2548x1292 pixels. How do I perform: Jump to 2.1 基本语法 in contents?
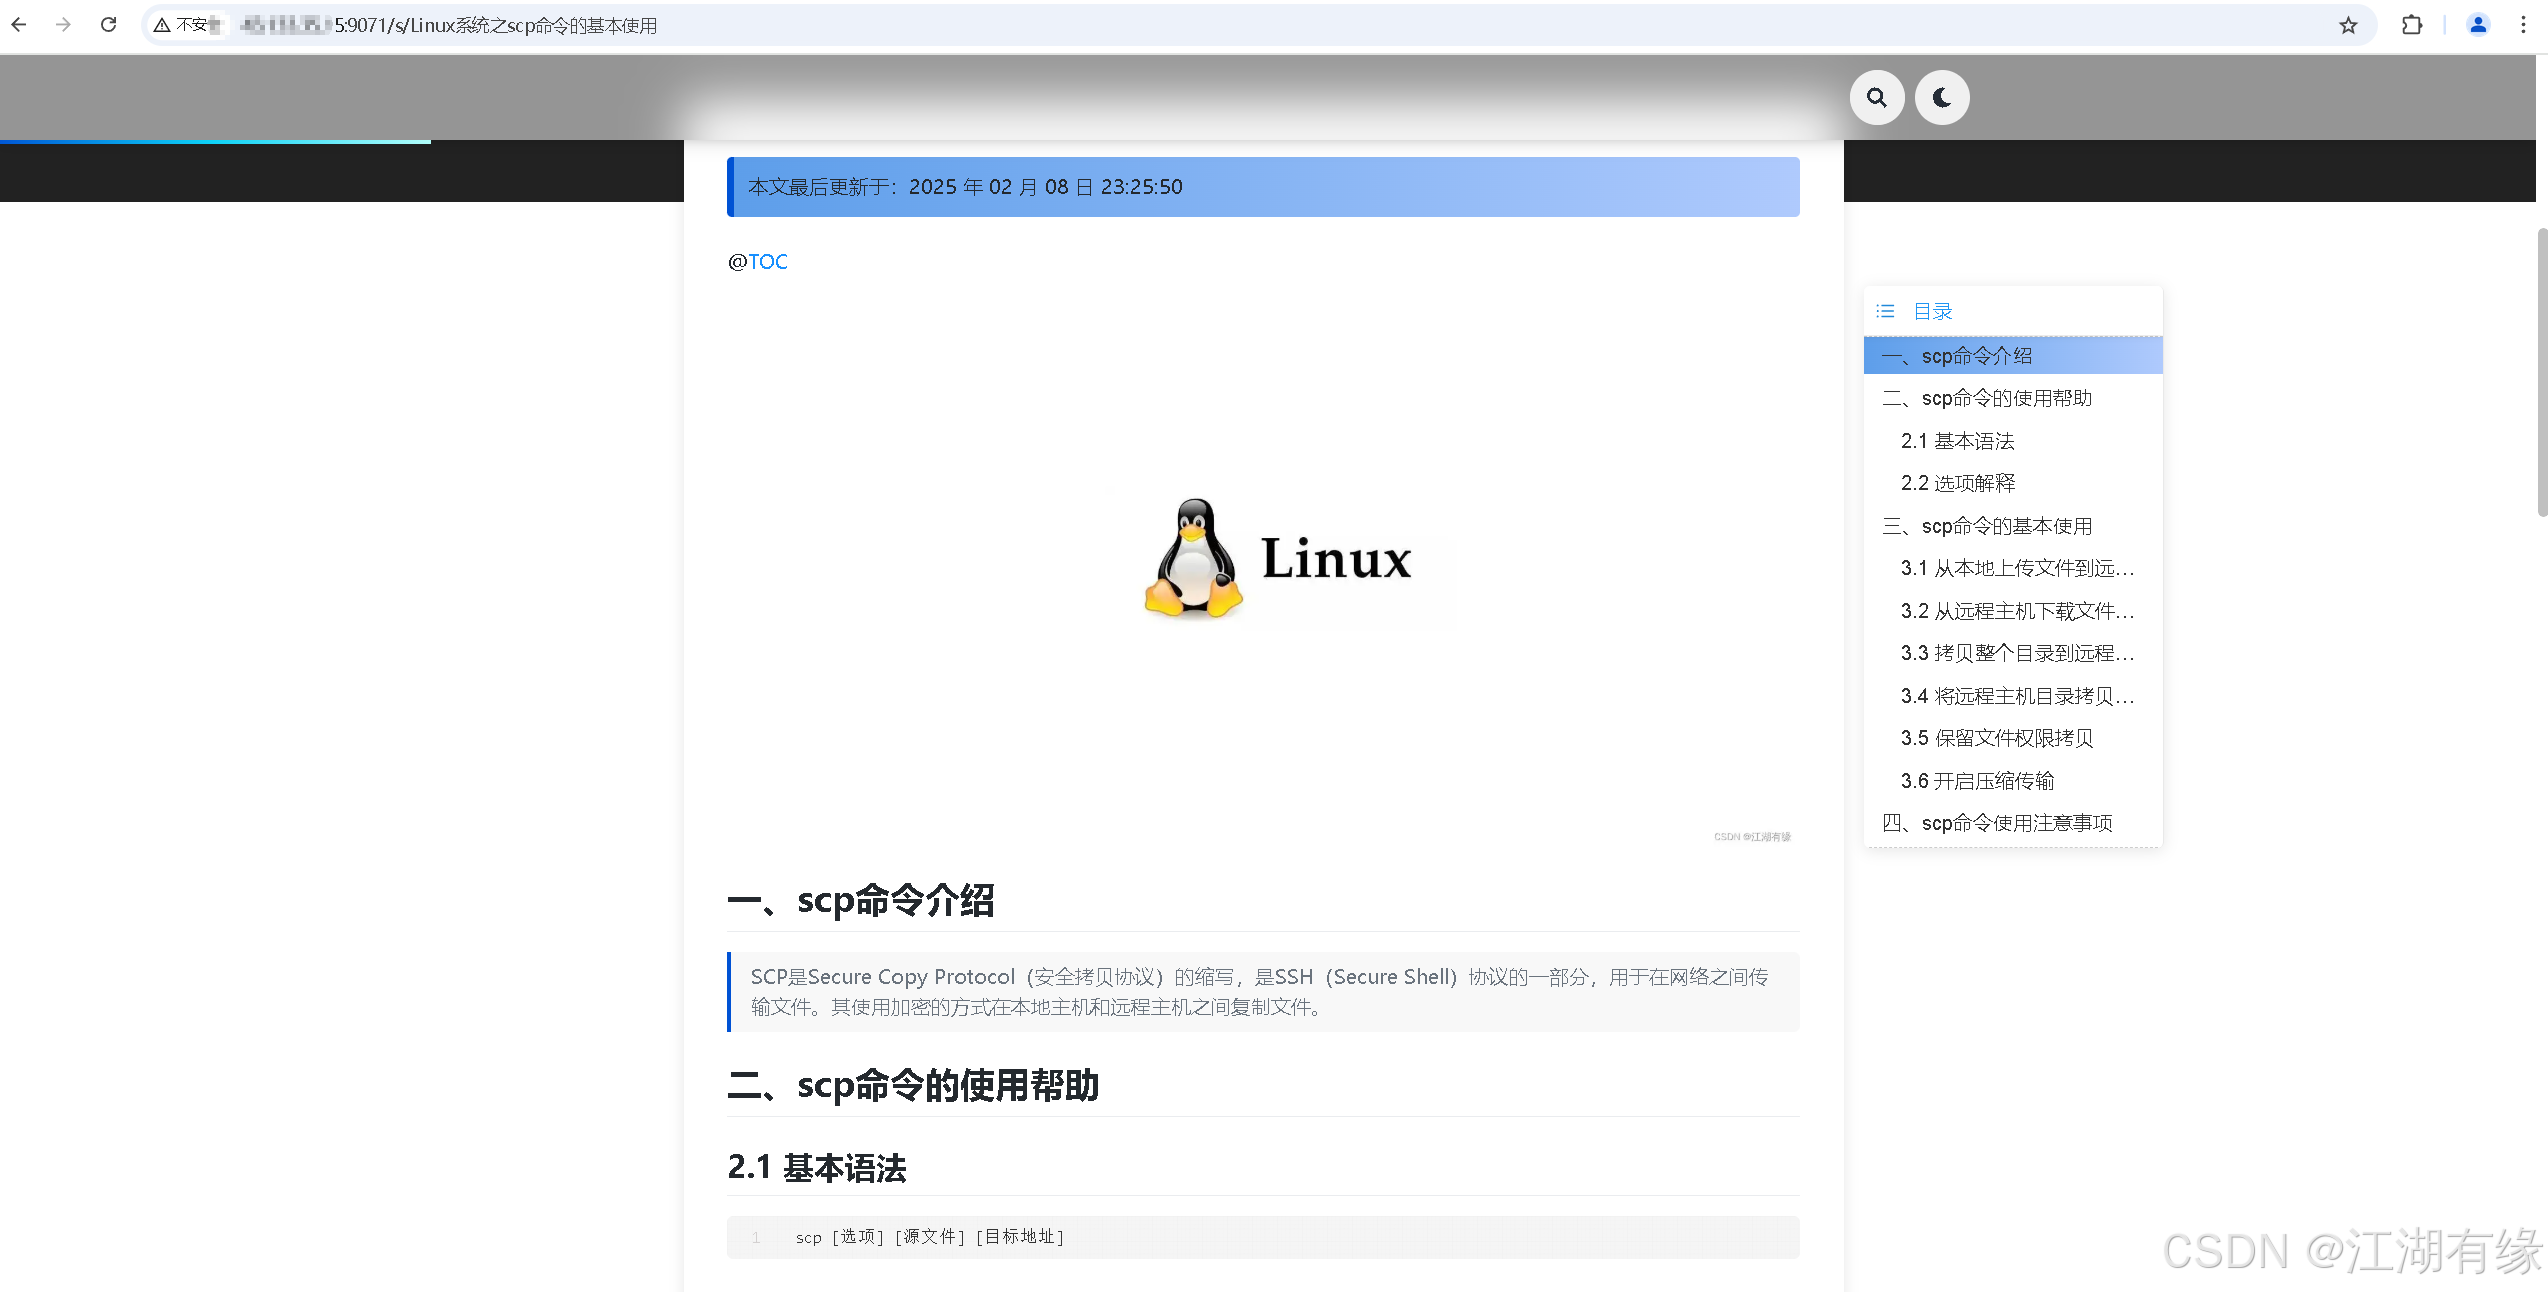tap(1957, 441)
